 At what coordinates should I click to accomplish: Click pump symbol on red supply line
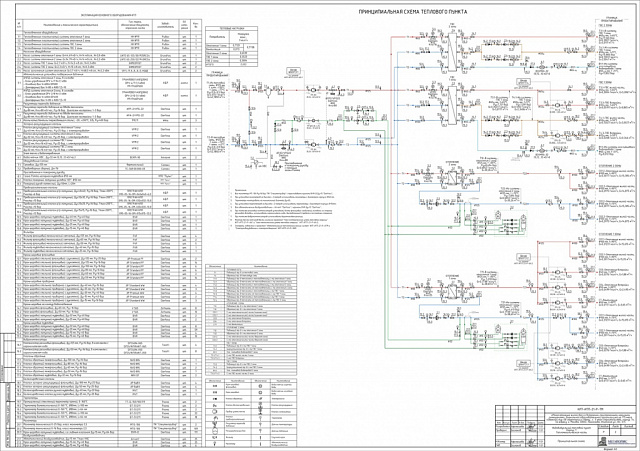click(x=312, y=90)
